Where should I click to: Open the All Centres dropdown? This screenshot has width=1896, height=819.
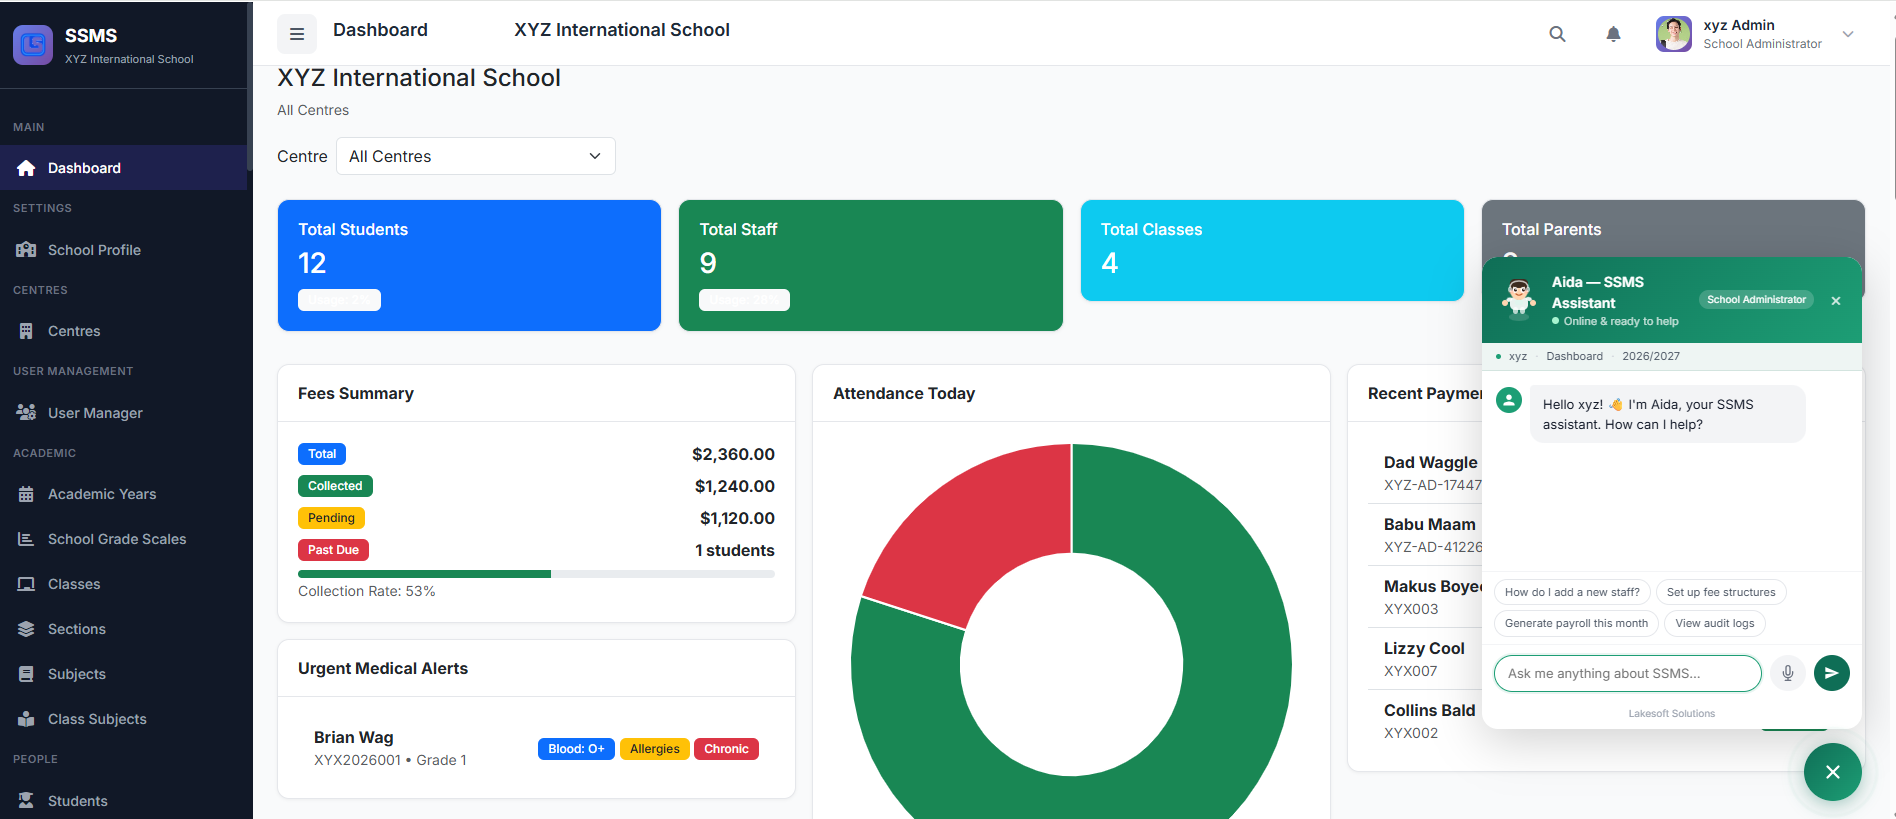pyautogui.click(x=476, y=156)
